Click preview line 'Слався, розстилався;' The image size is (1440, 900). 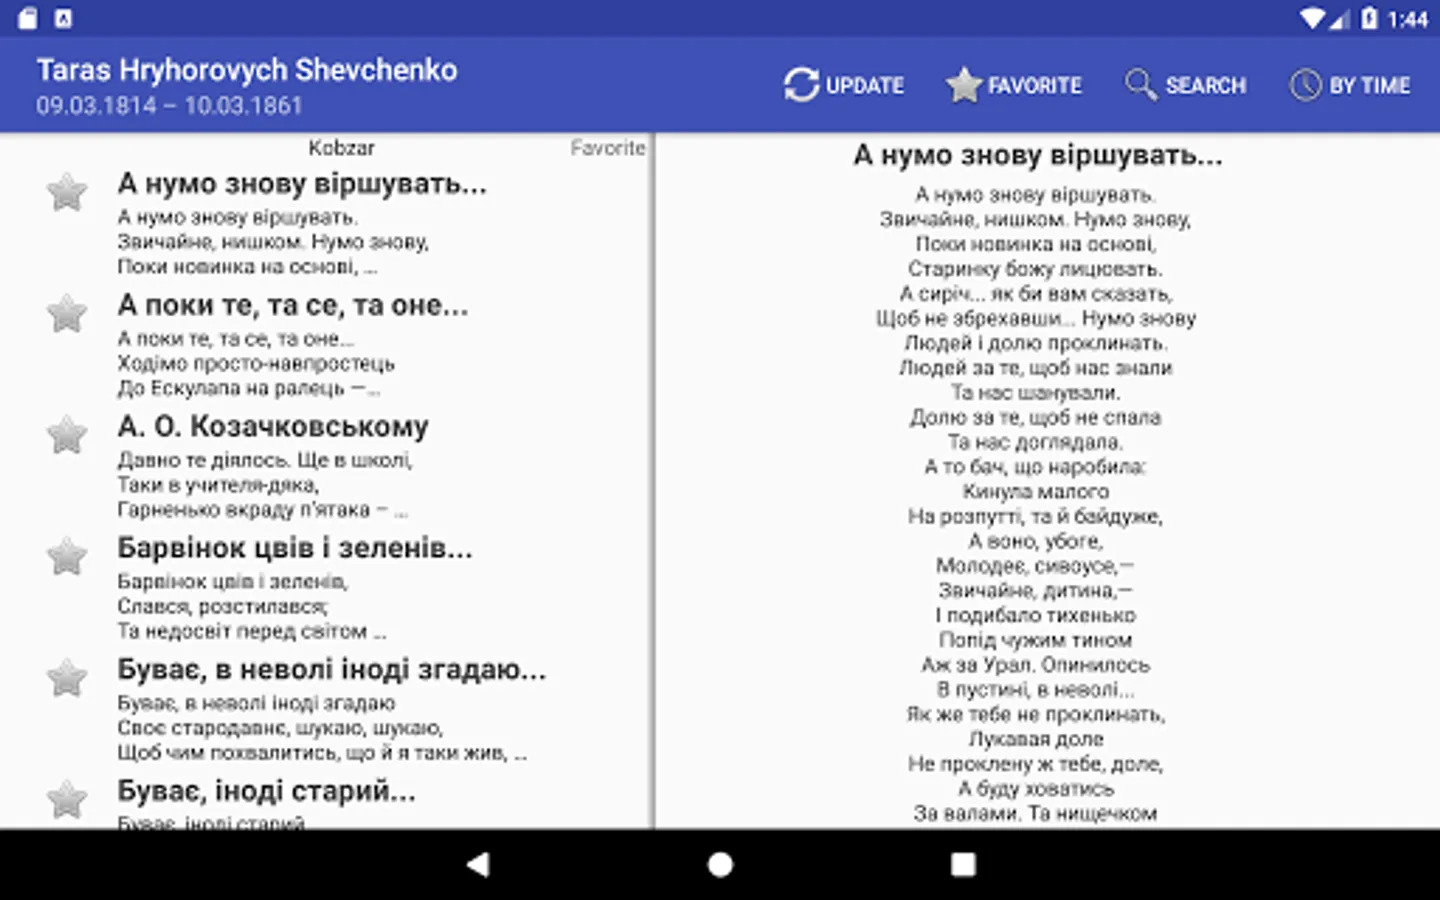pos(222,606)
